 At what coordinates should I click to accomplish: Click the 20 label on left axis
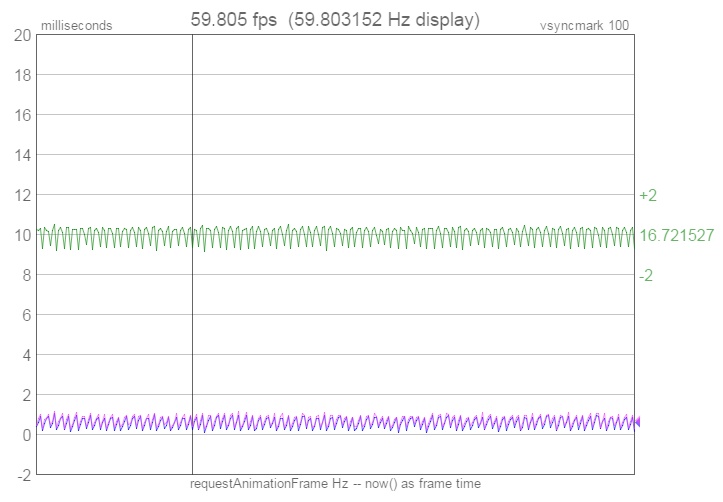(20, 35)
